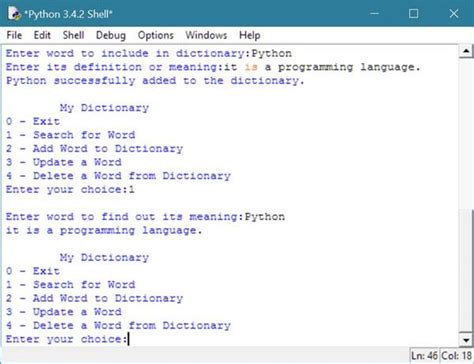Click the second 'My Dictionary' heading
Image resolution: width=474 pixels, height=364 pixels.
(104, 258)
